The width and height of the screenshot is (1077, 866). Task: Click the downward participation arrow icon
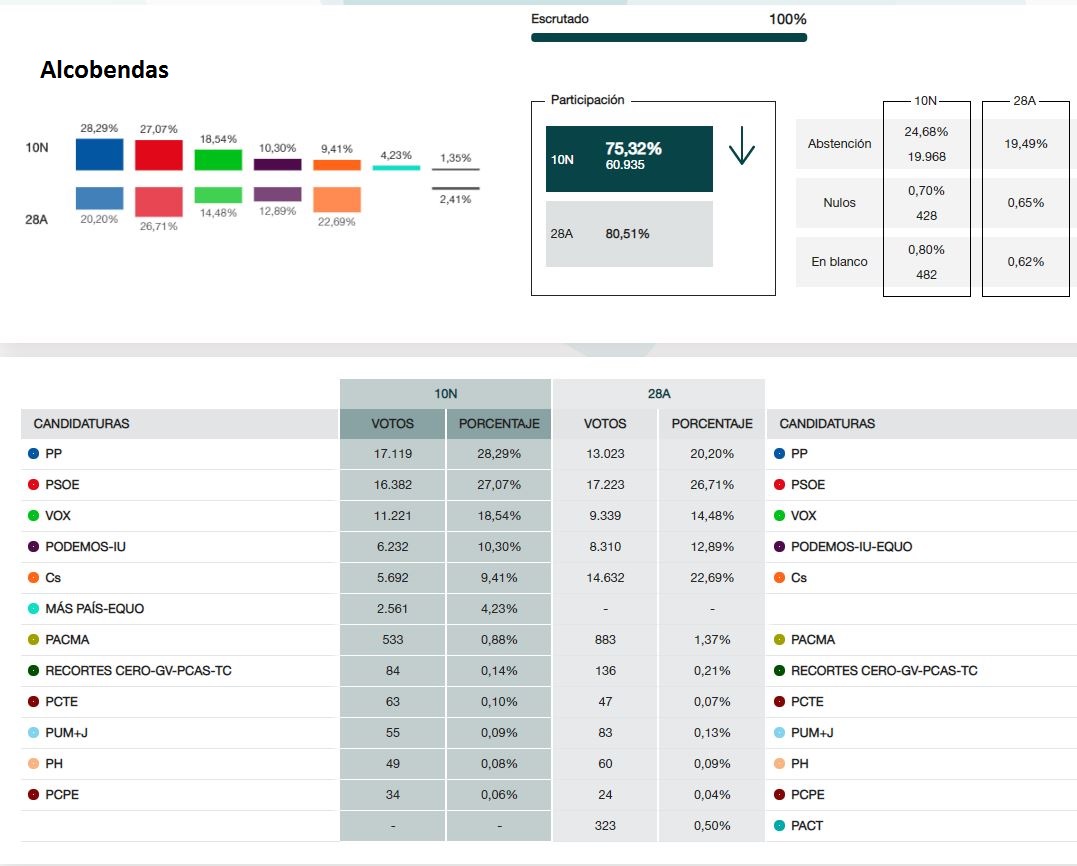coord(742,146)
